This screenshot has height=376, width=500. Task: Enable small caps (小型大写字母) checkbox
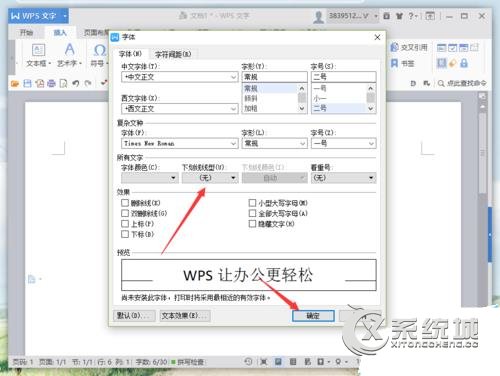click(252, 203)
